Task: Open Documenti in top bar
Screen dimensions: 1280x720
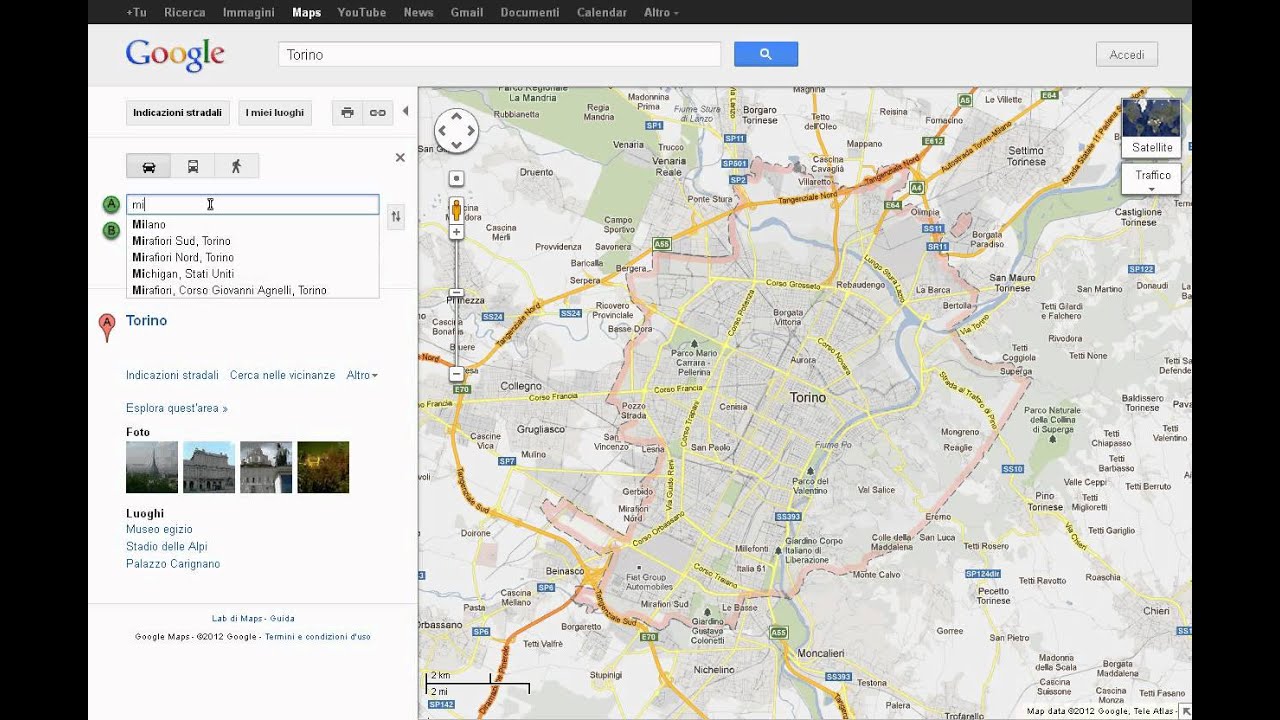Action: (x=530, y=12)
